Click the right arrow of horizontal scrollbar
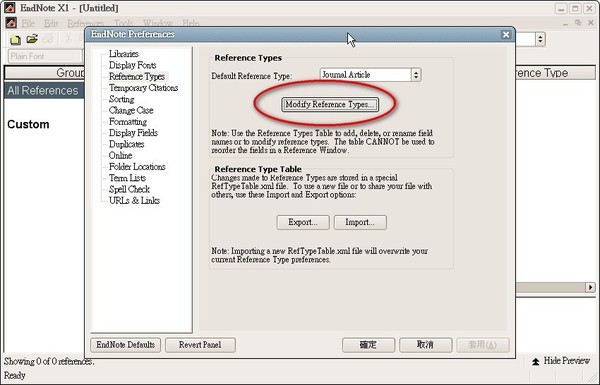This screenshot has width=600, height=385. (x=590, y=287)
